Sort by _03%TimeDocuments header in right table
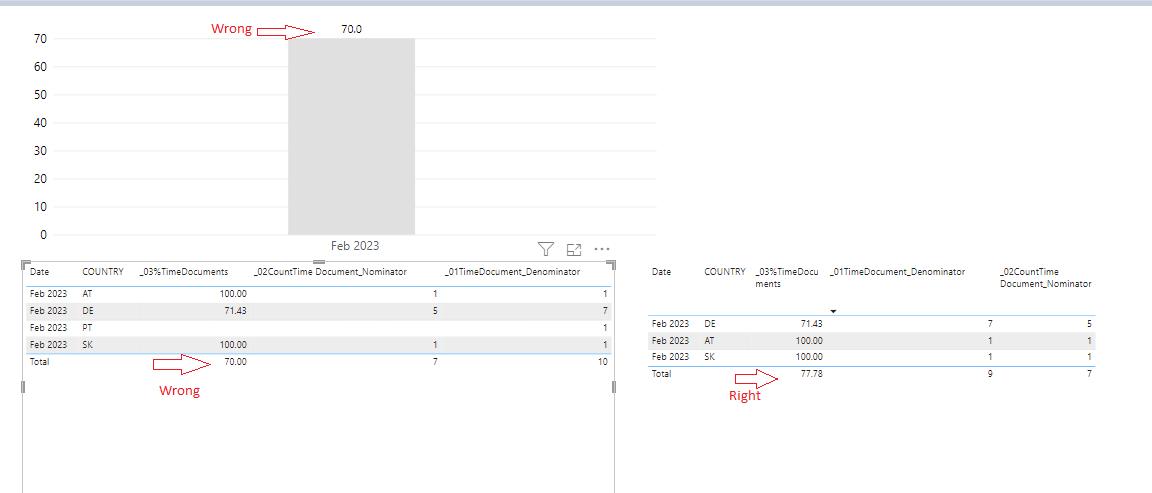Image resolution: width=1152 pixels, height=493 pixels. 786,278
